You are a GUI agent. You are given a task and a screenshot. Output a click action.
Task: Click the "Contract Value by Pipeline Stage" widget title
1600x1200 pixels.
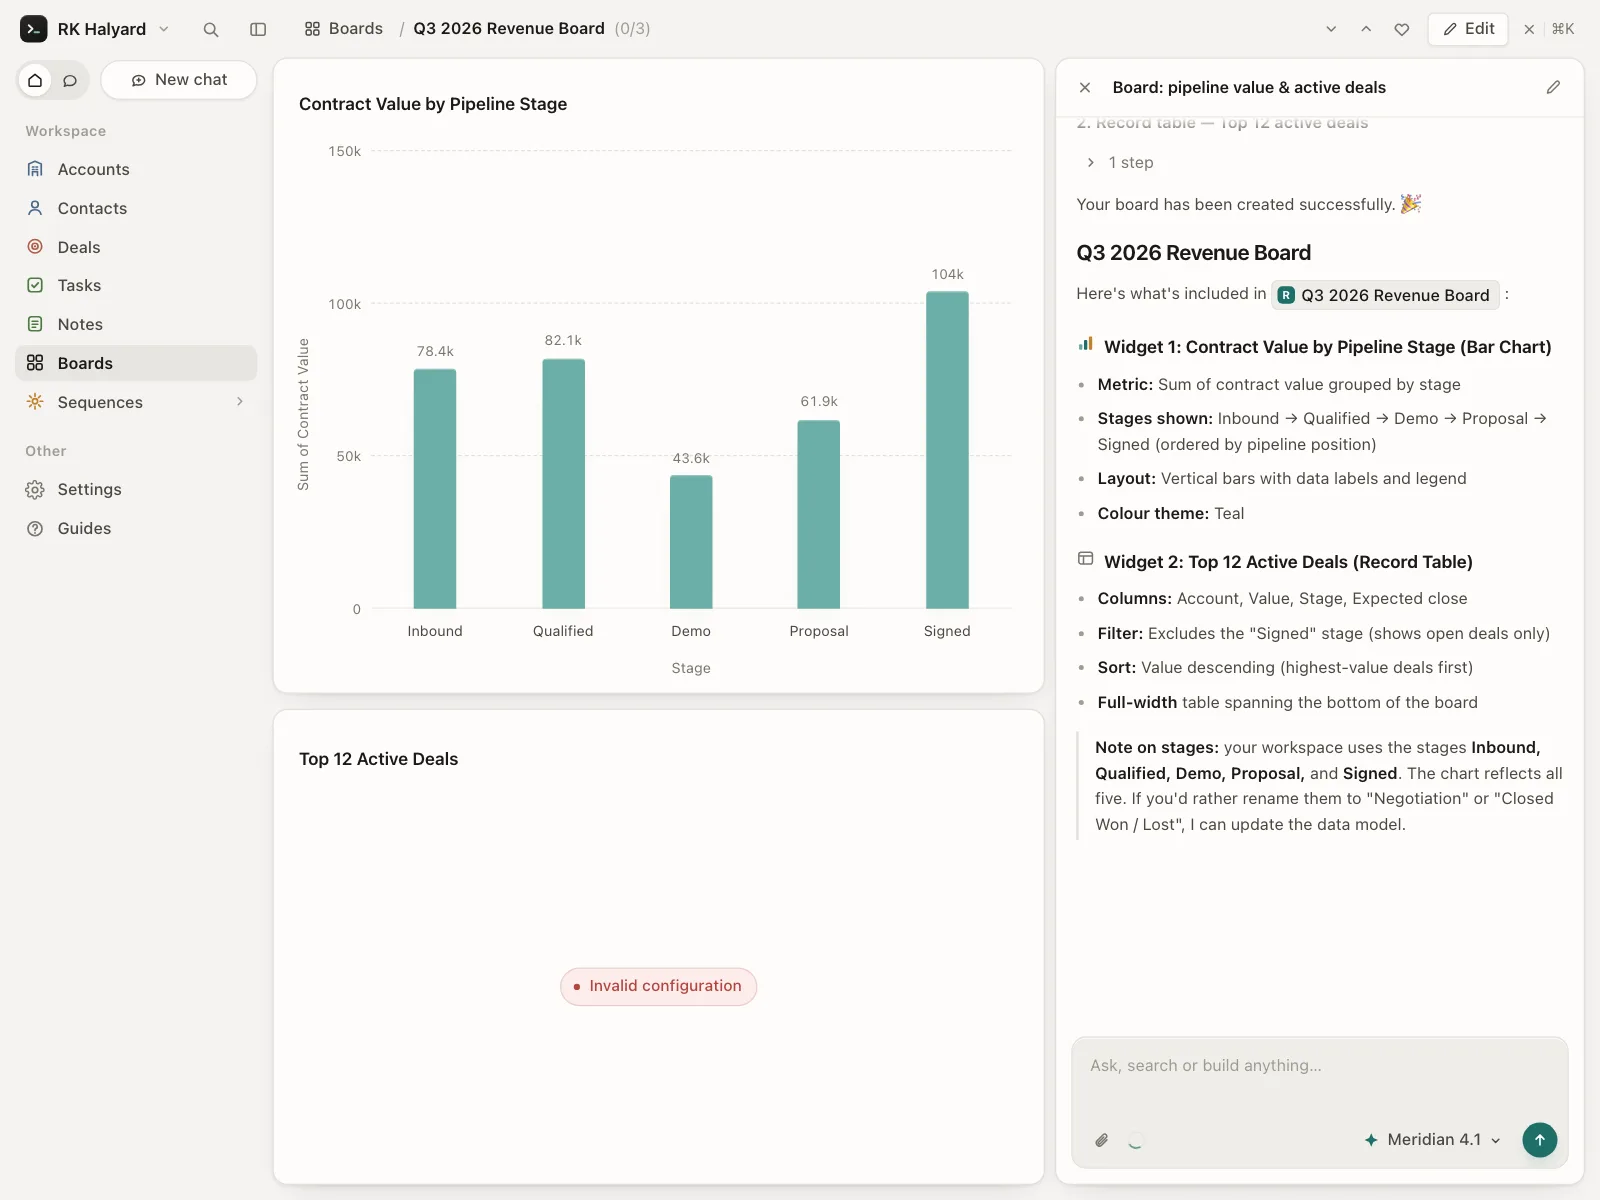[x=433, y=104]
